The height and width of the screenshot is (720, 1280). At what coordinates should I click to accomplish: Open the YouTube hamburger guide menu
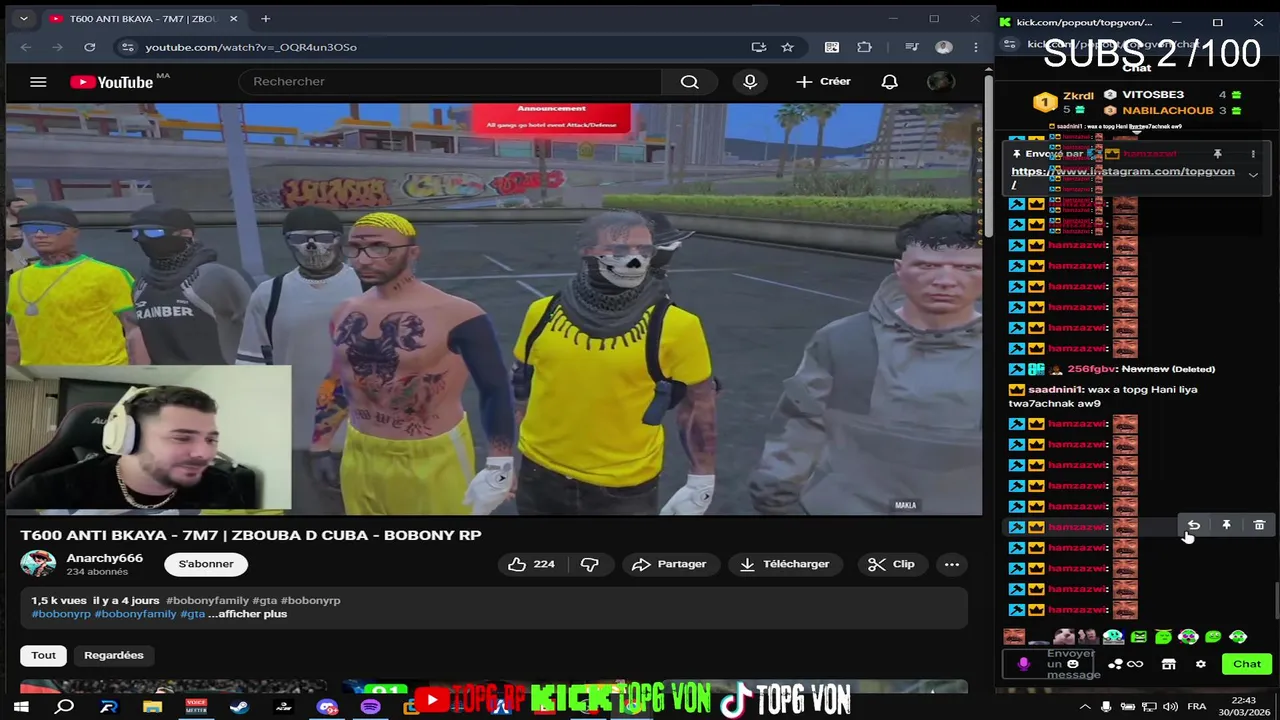click(38, 82)
